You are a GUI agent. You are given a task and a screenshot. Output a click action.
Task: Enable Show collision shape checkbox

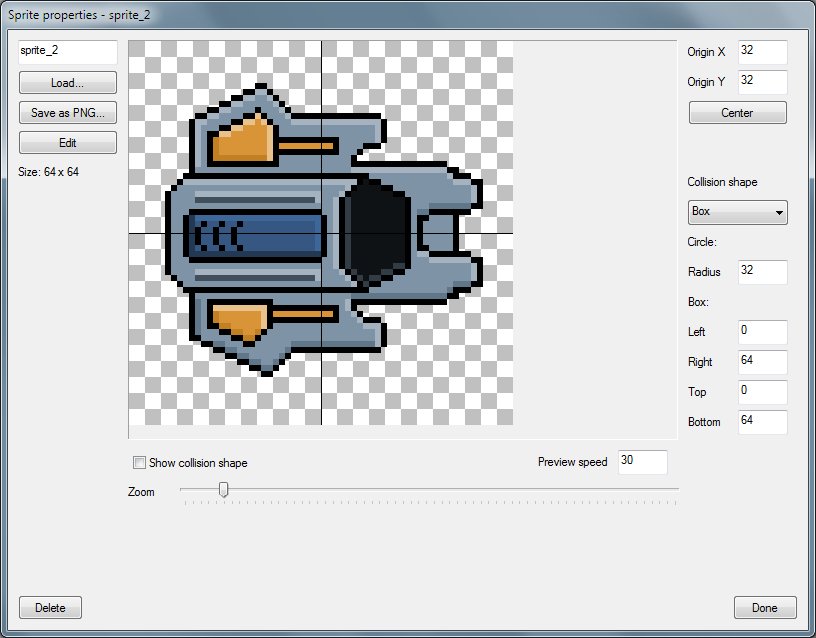click(x=139, y=463)
